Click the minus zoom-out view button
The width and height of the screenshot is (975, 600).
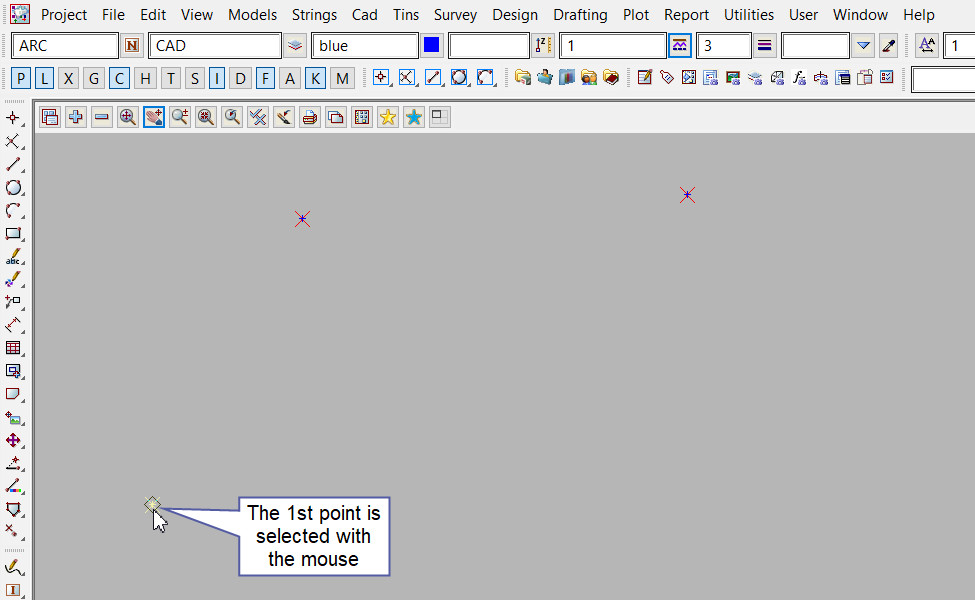[102, 117]
